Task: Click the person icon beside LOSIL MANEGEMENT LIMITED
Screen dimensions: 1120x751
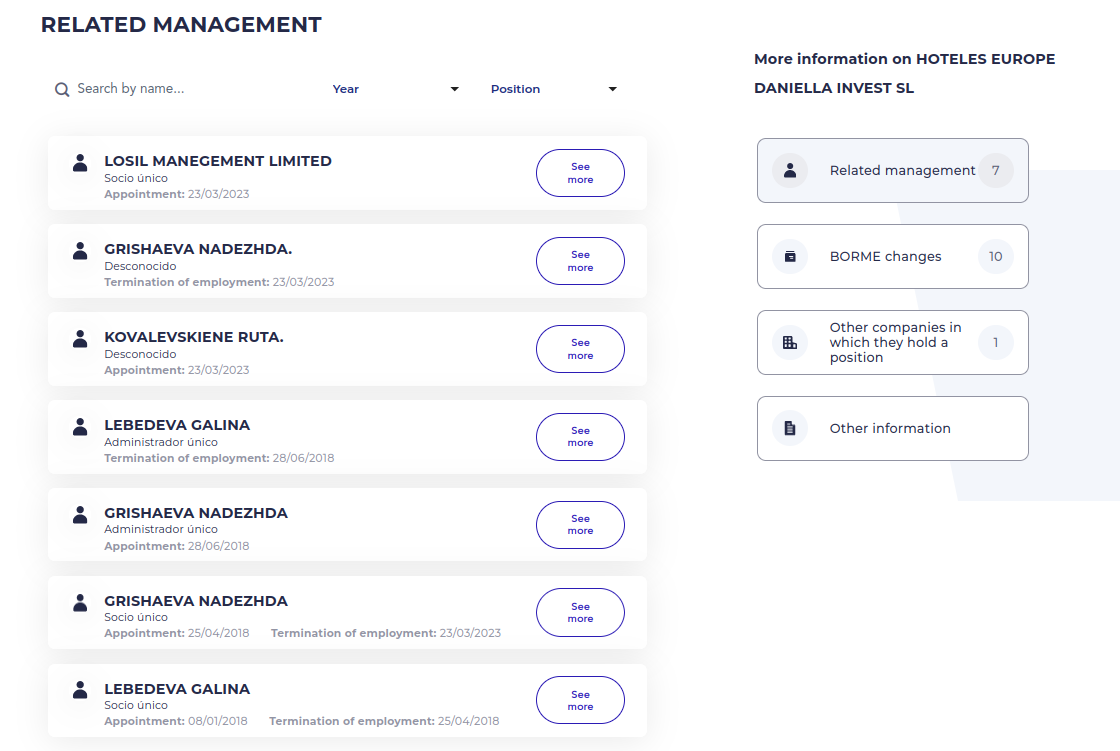Action: pos(79,163)
